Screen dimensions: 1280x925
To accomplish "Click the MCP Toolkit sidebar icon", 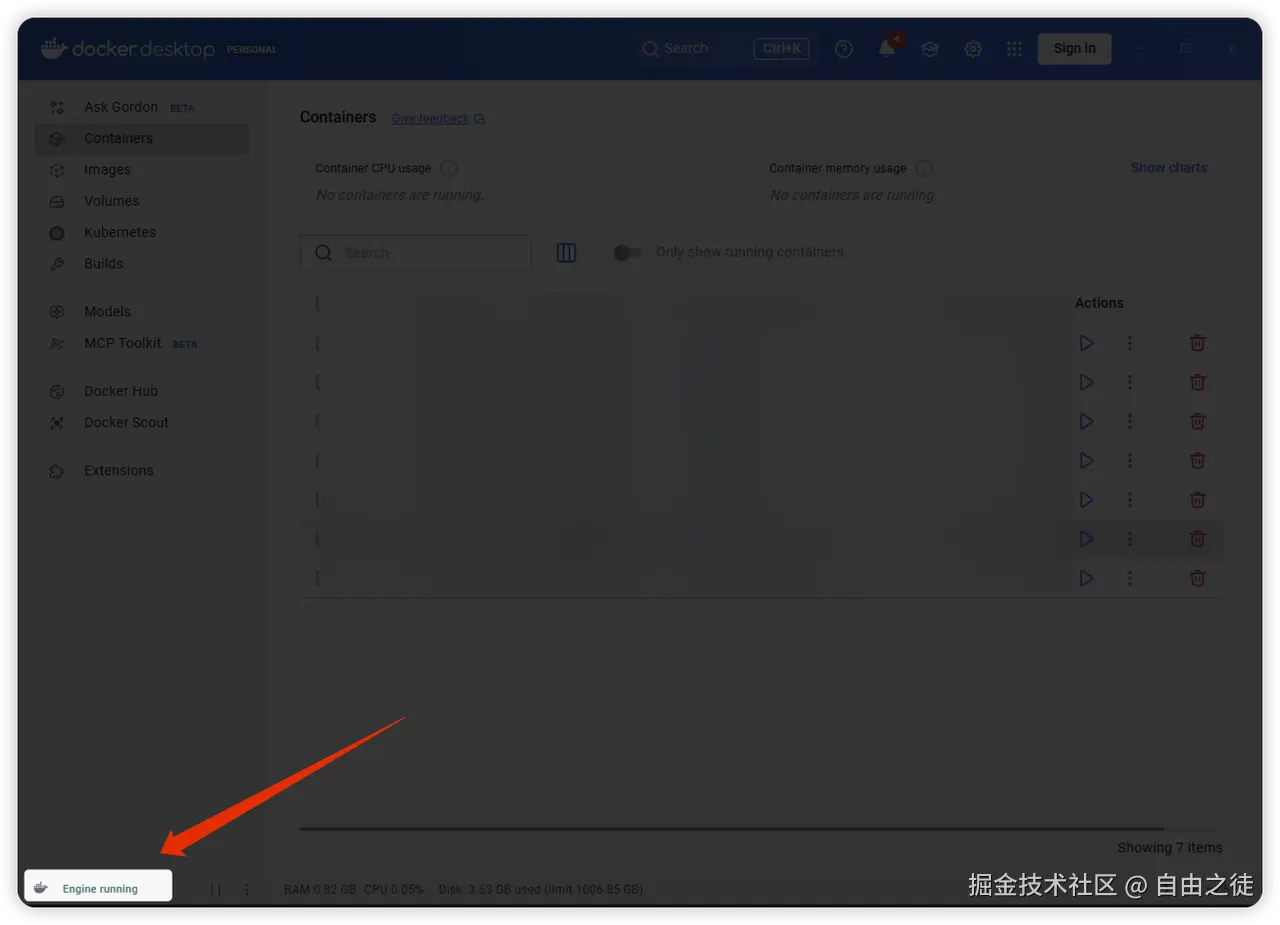I will pos(57,343).
